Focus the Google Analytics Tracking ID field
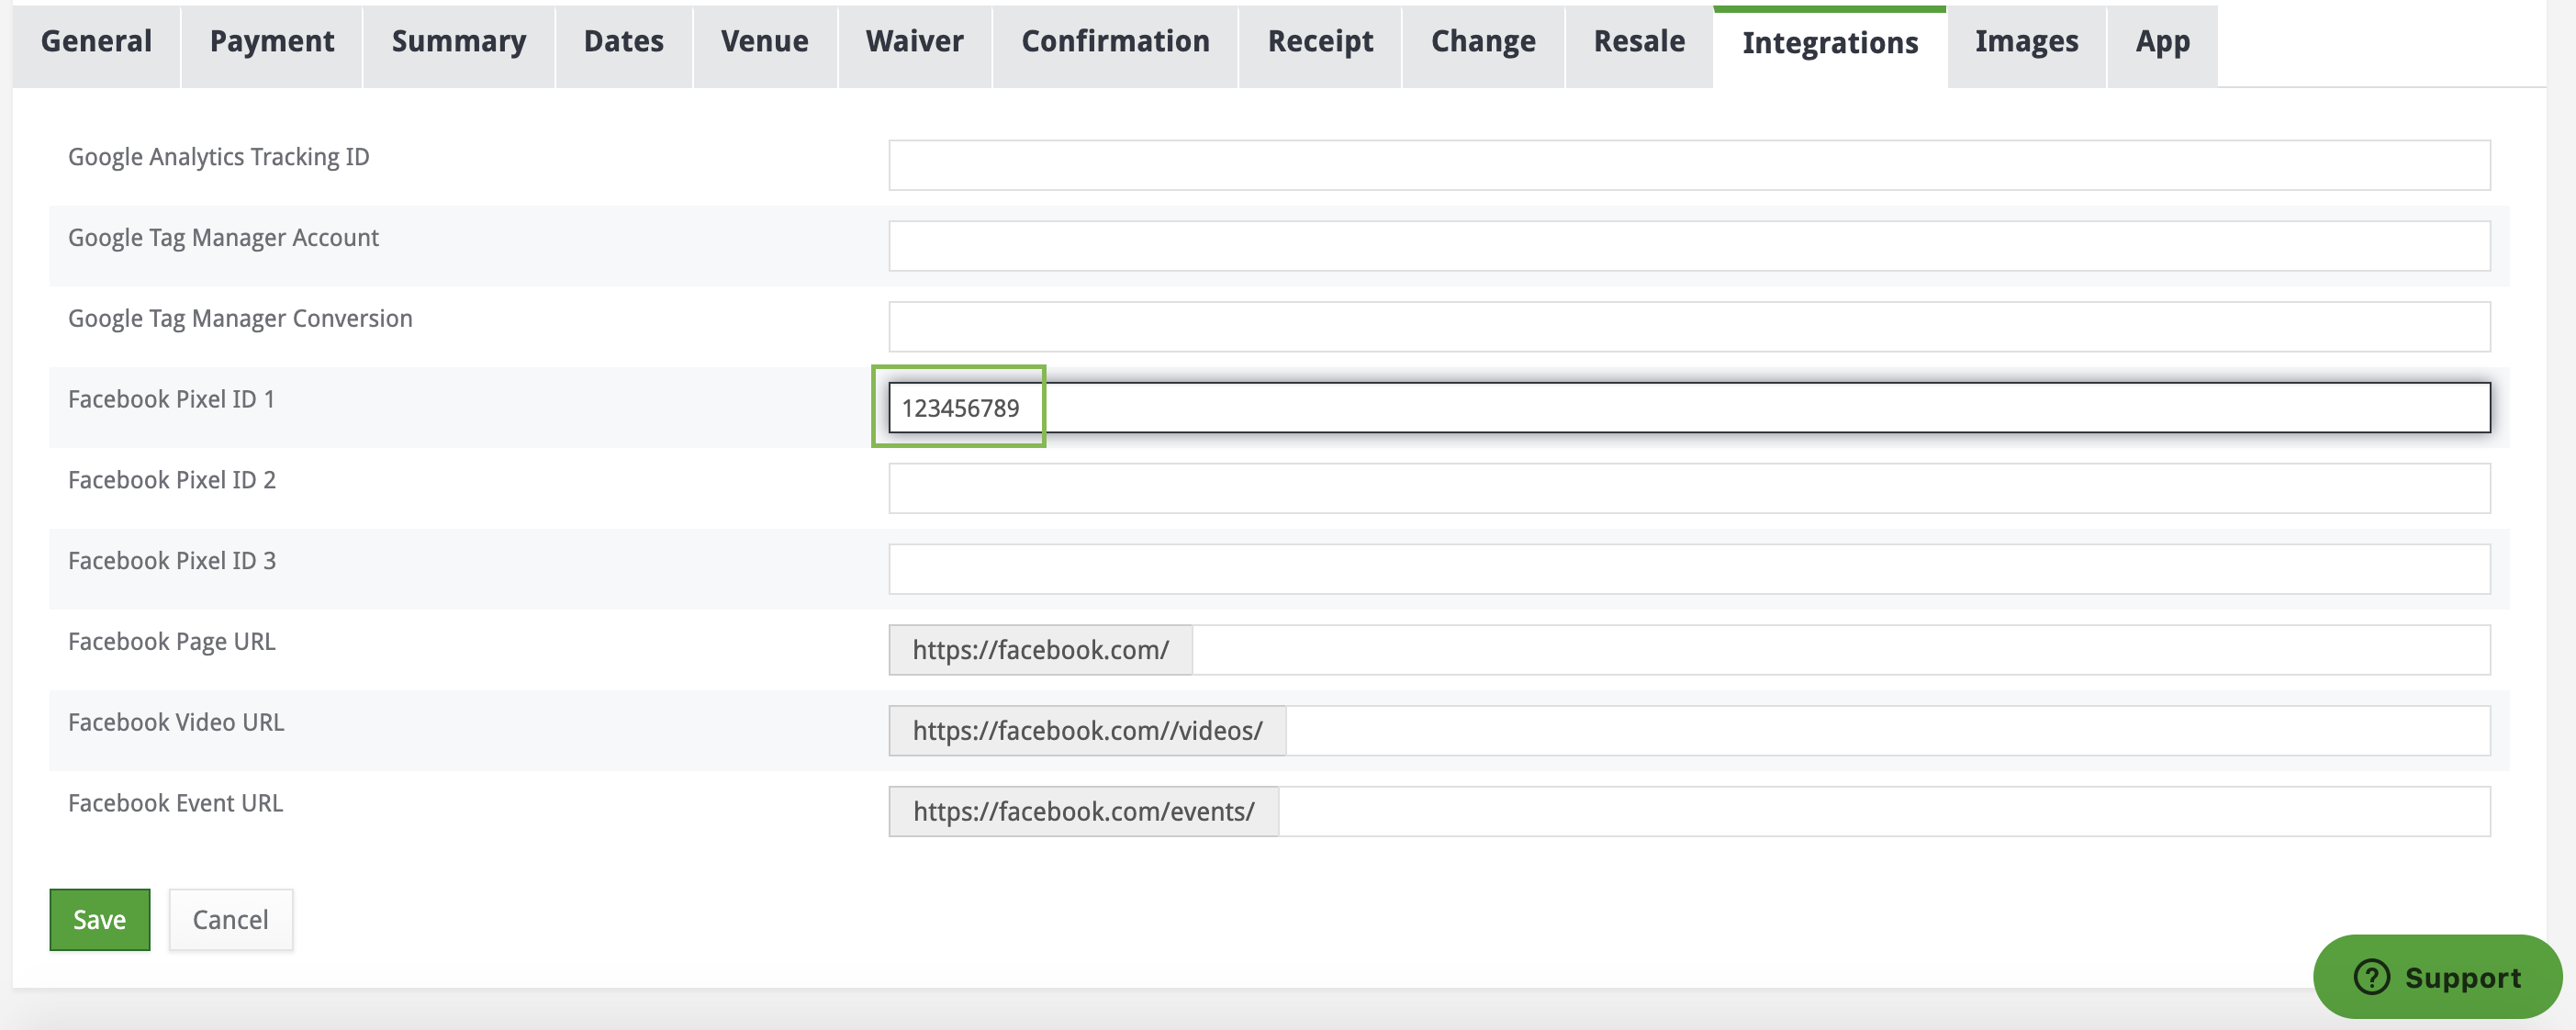 point(1689,165)
